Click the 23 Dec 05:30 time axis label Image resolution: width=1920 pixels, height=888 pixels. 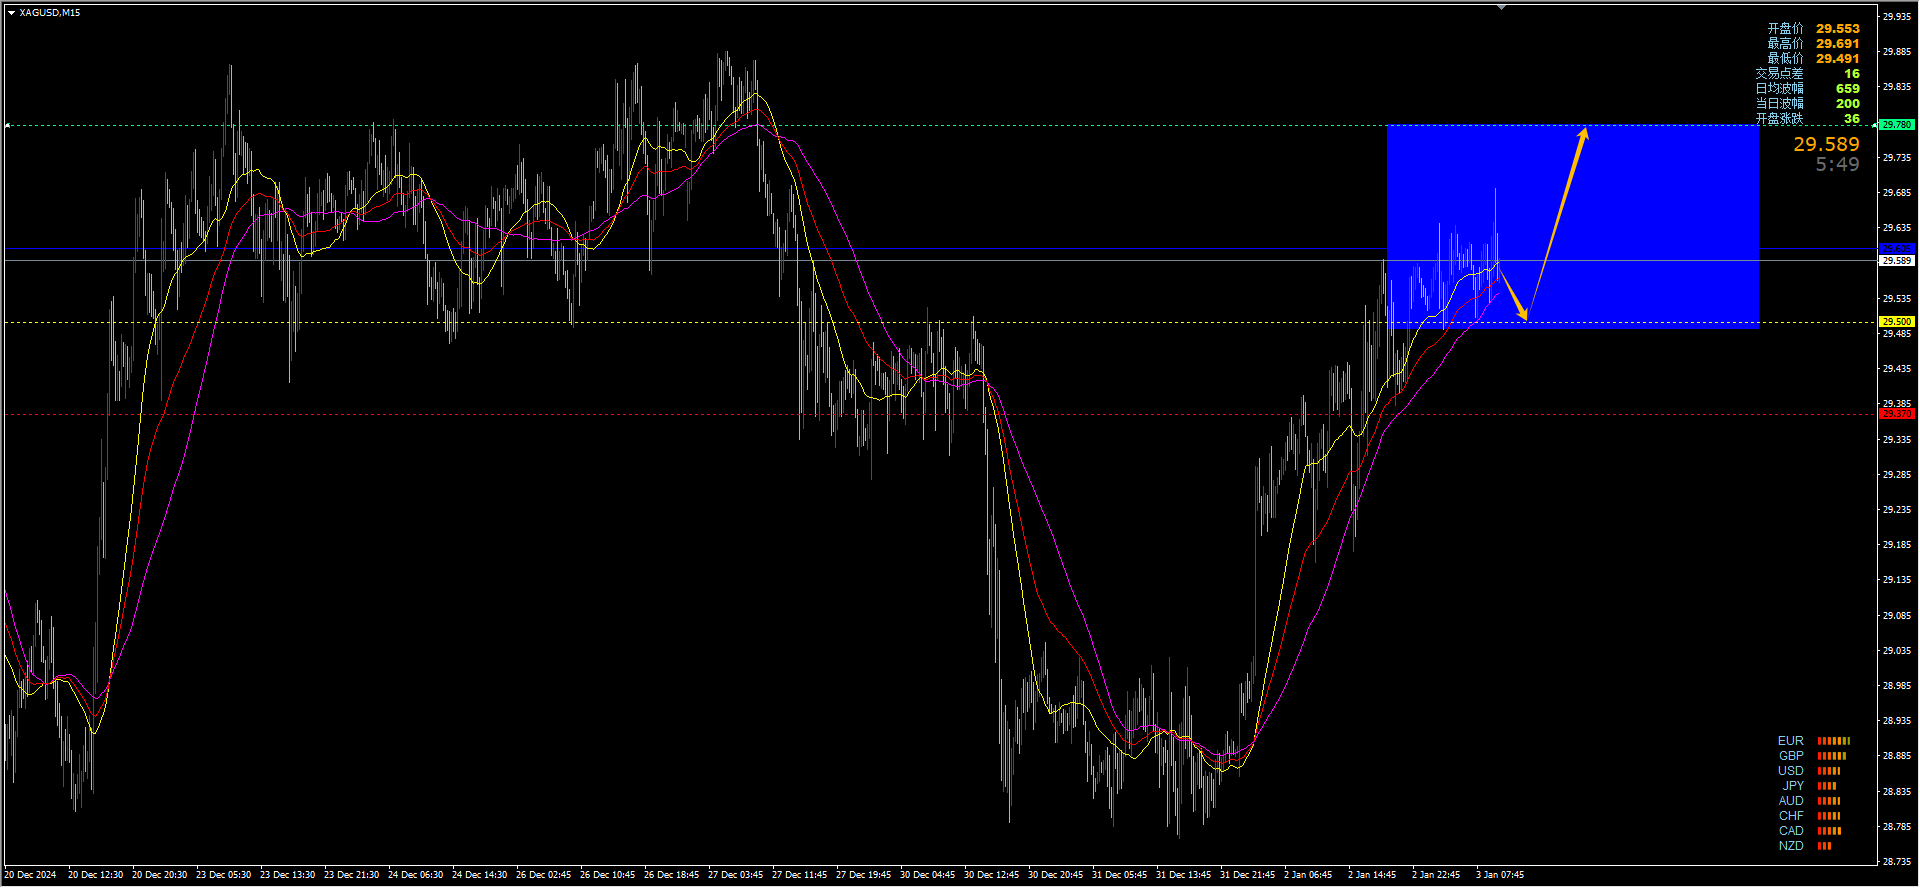[x=224, y=876]
